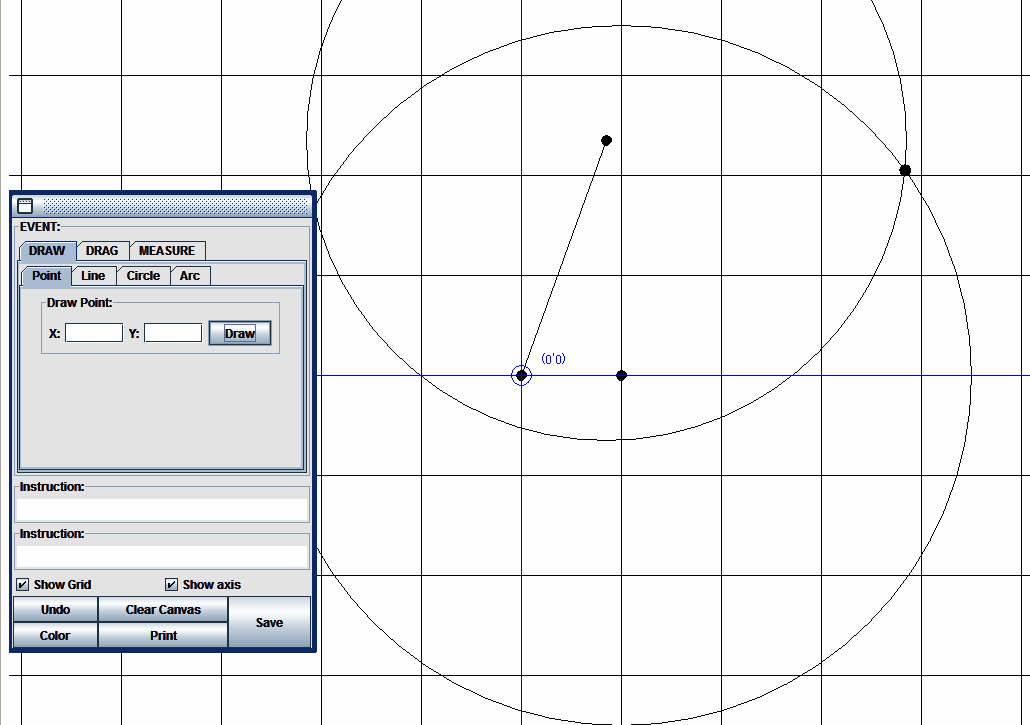Select the MEASURE tab
Viewport: 1030px width, 725px height.
[167, 250]
